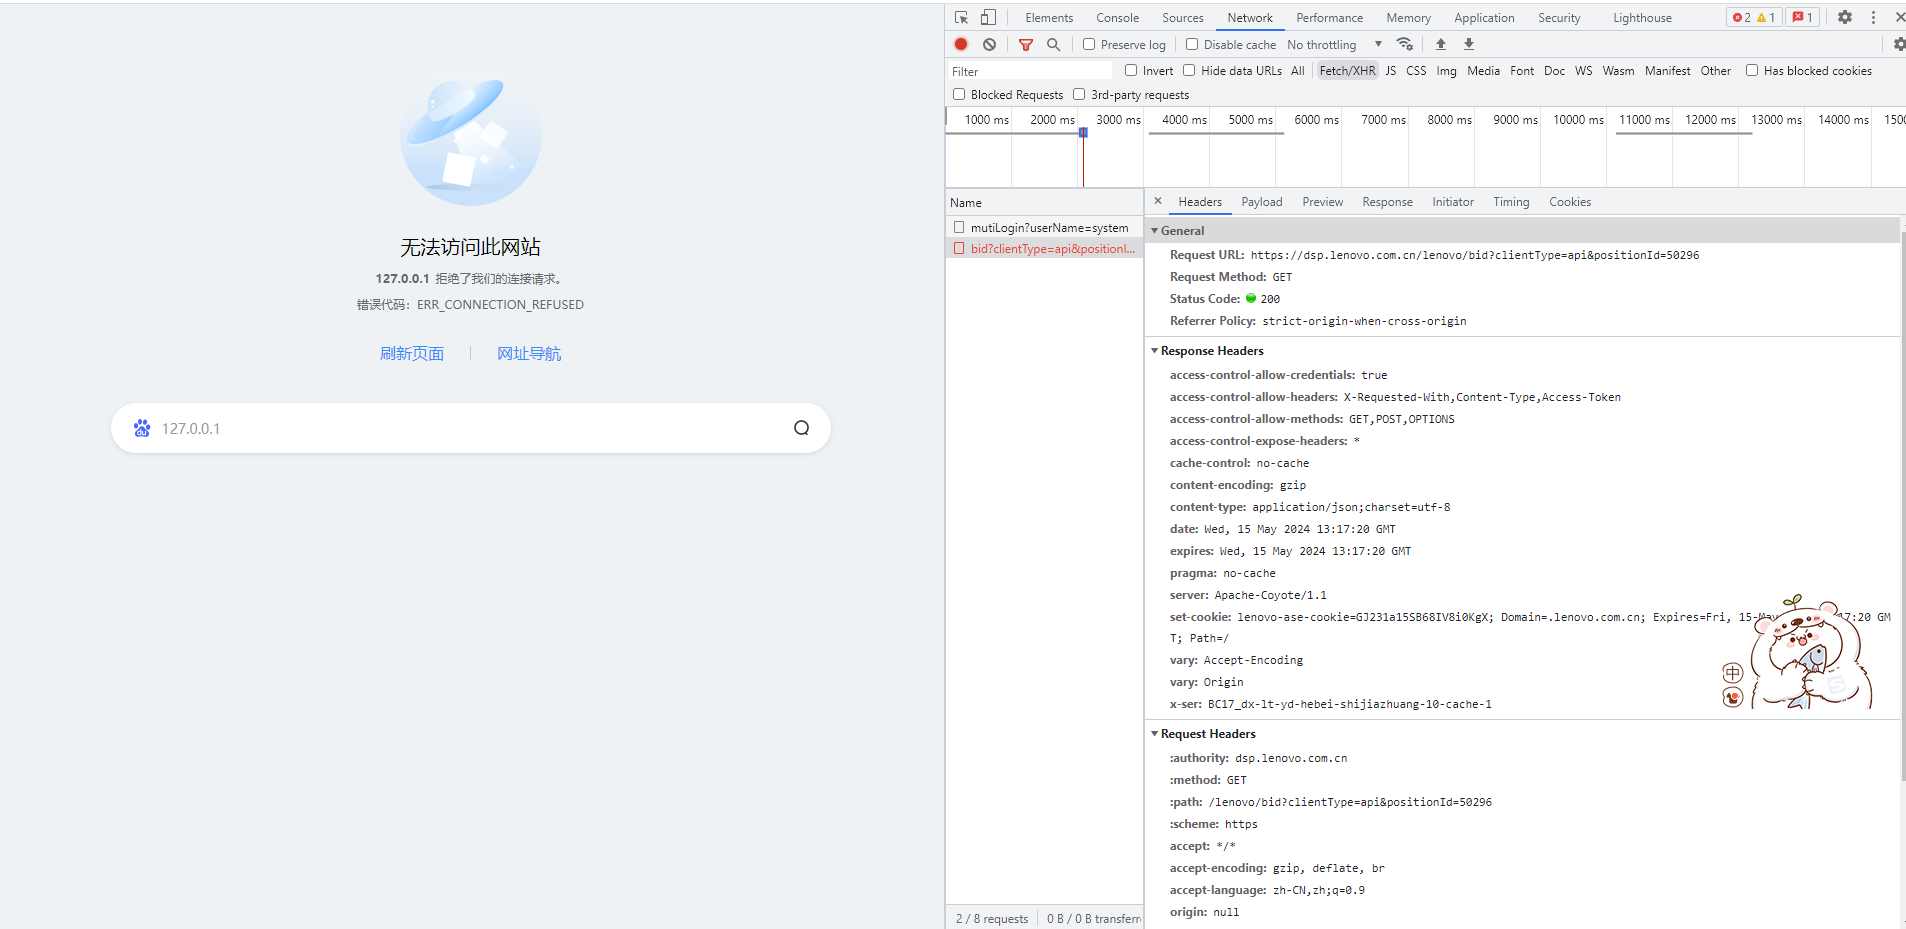Open DevTools three-dot customize menu
This screenshot has width=1906, height=929.
(1873, 17)
